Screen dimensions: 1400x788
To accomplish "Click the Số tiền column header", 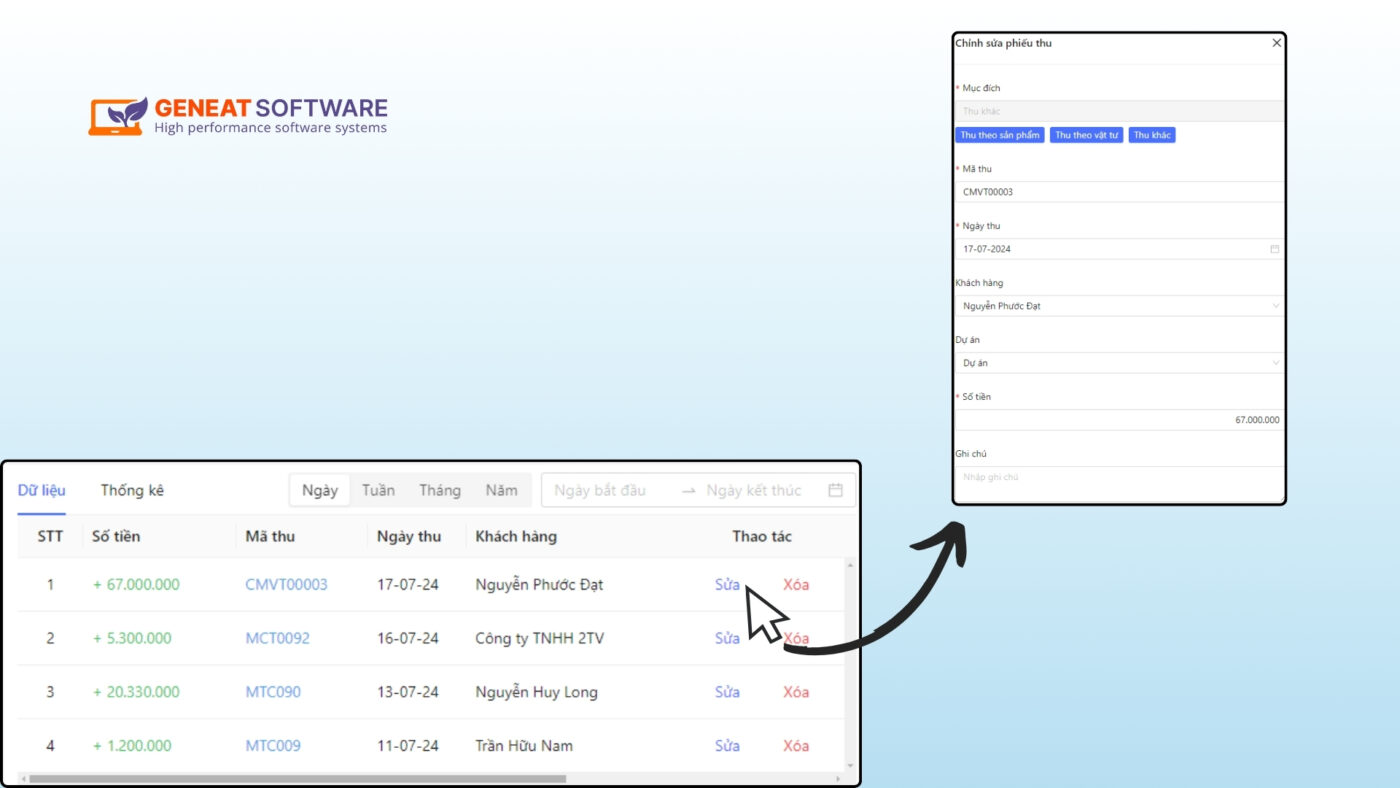I will [x=116, y=537].
